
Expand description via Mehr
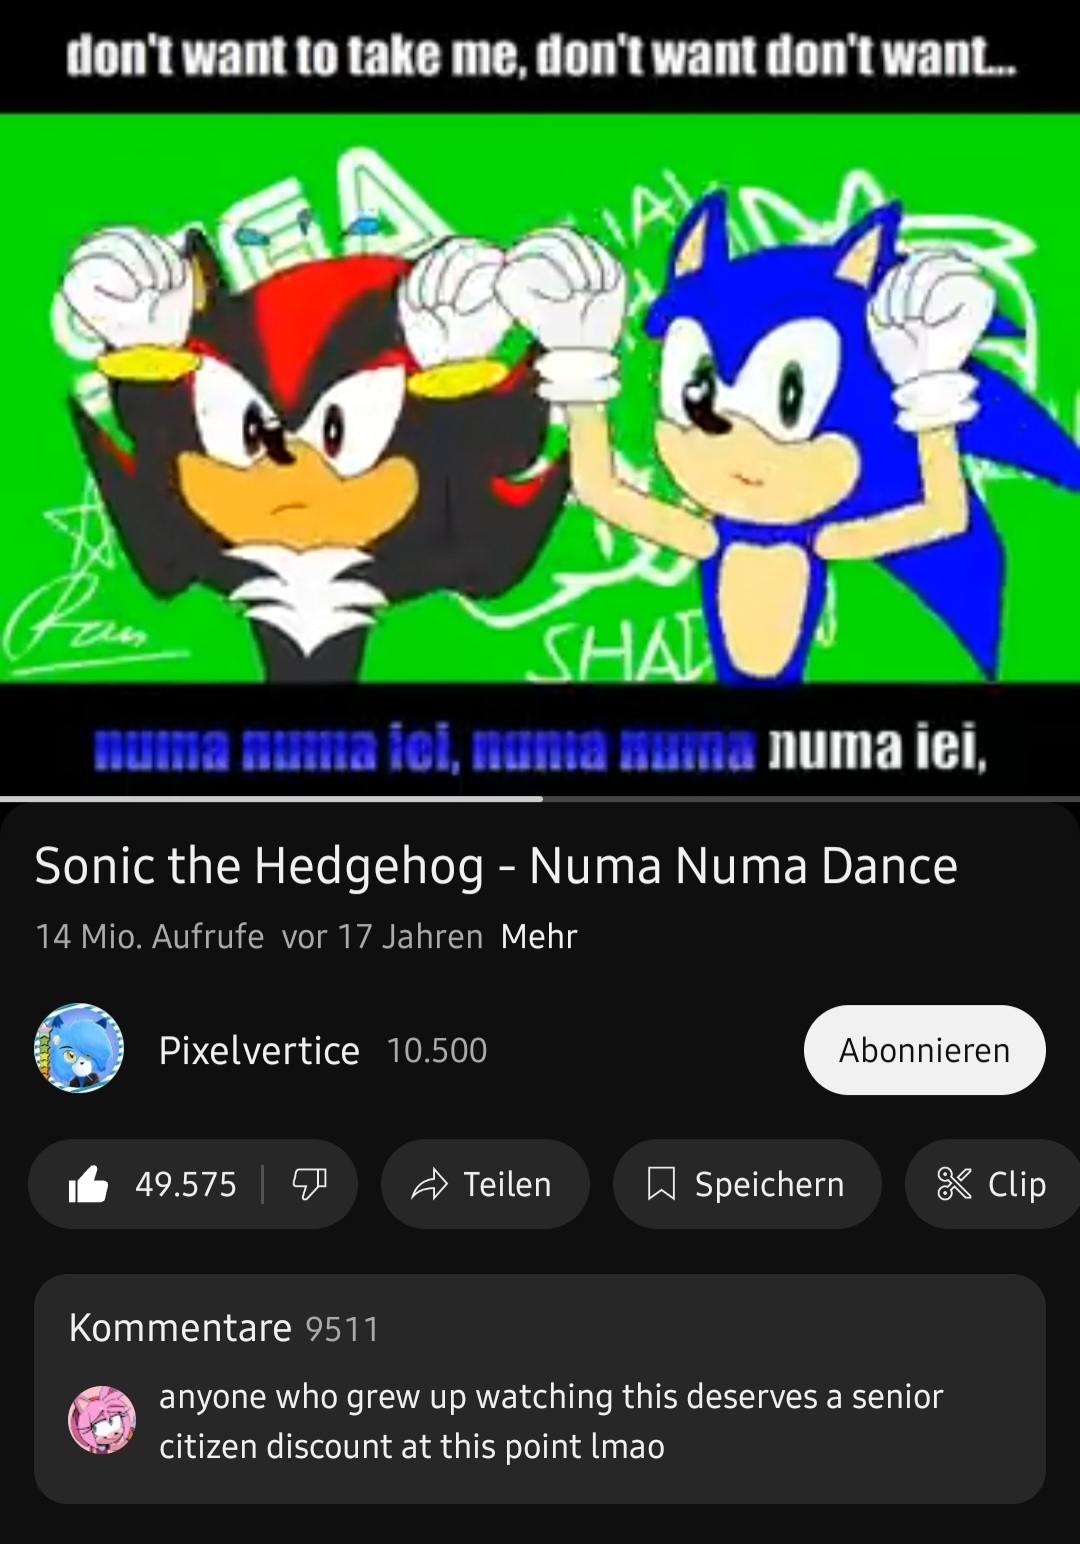(x=539, y=936)
